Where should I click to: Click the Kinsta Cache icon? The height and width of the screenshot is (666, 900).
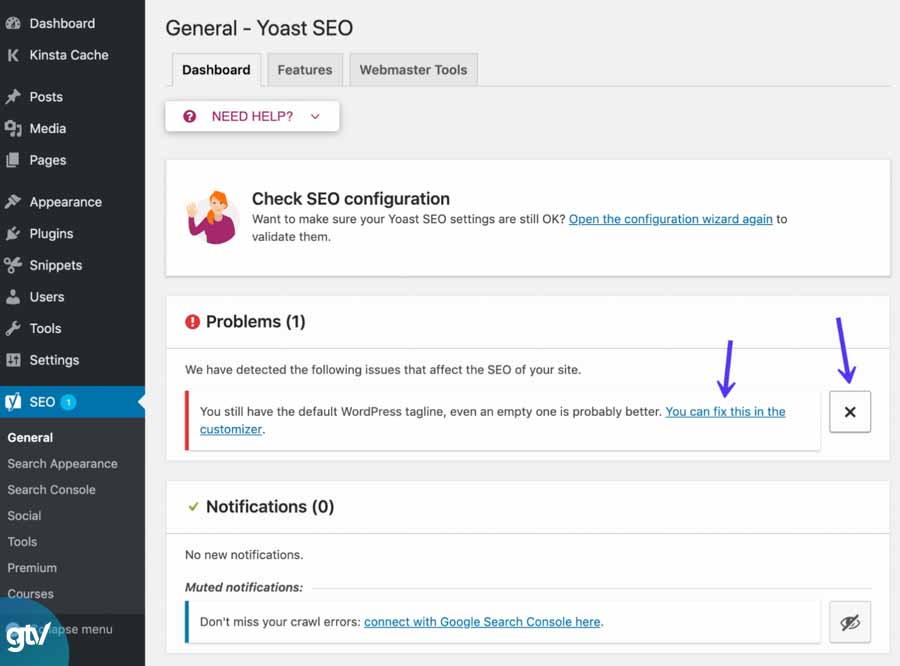[14, 55]
